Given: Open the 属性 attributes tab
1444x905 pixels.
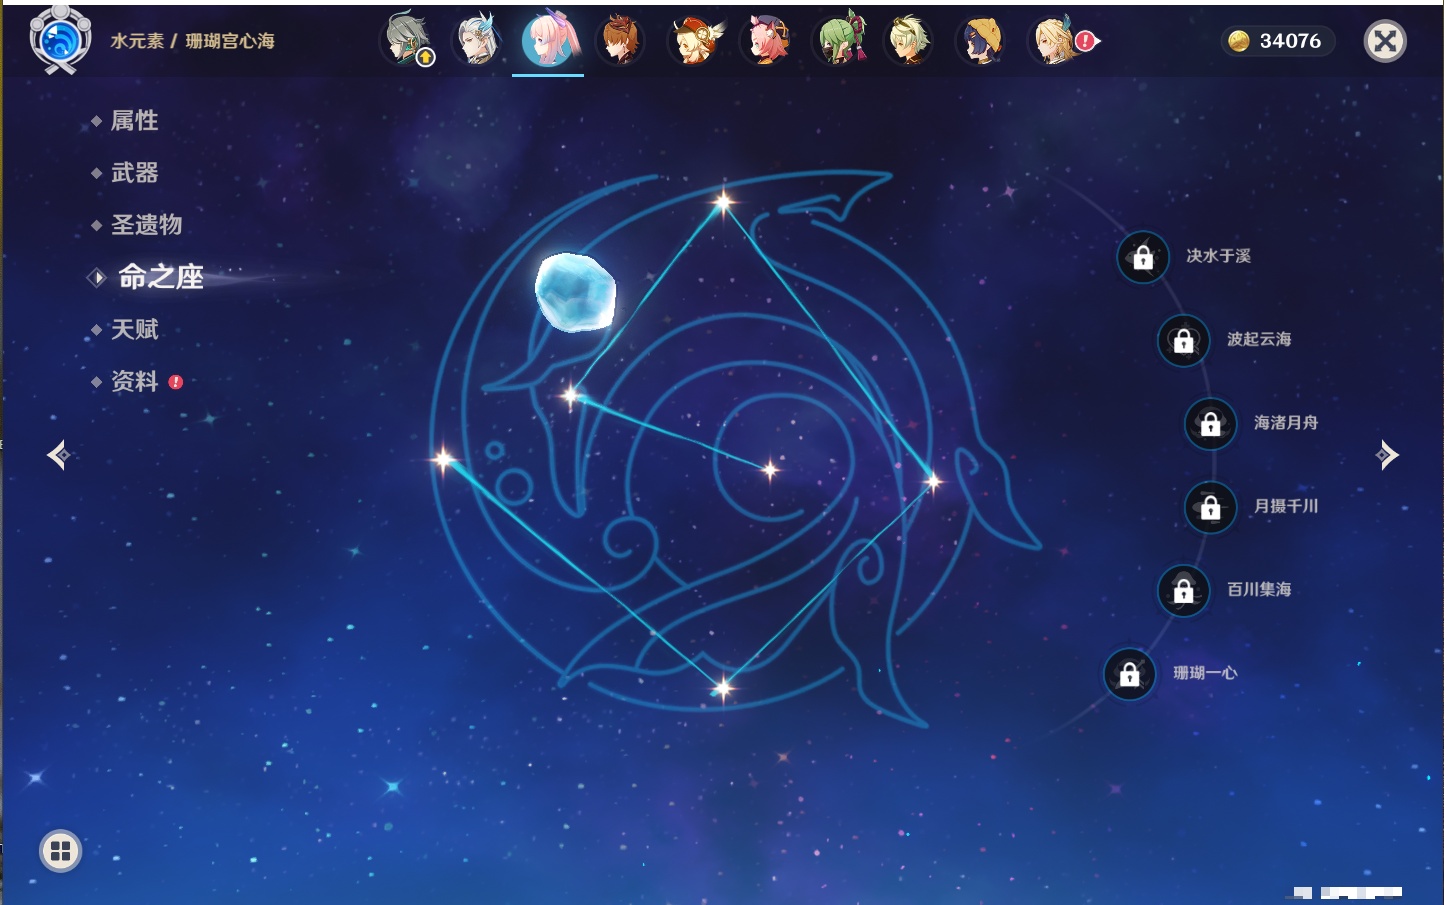Looking at the screenshot, I should [134, 121].
